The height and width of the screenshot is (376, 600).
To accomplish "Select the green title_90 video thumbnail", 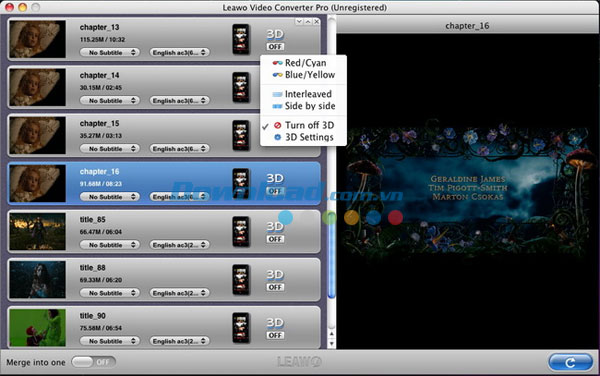I will [38, 328].
